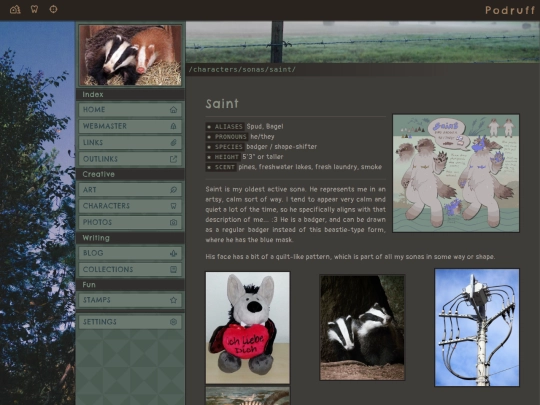The width and height of the screenshot is (540, 405).
Task: Open the ART gallery page
Action: (130, 190)
